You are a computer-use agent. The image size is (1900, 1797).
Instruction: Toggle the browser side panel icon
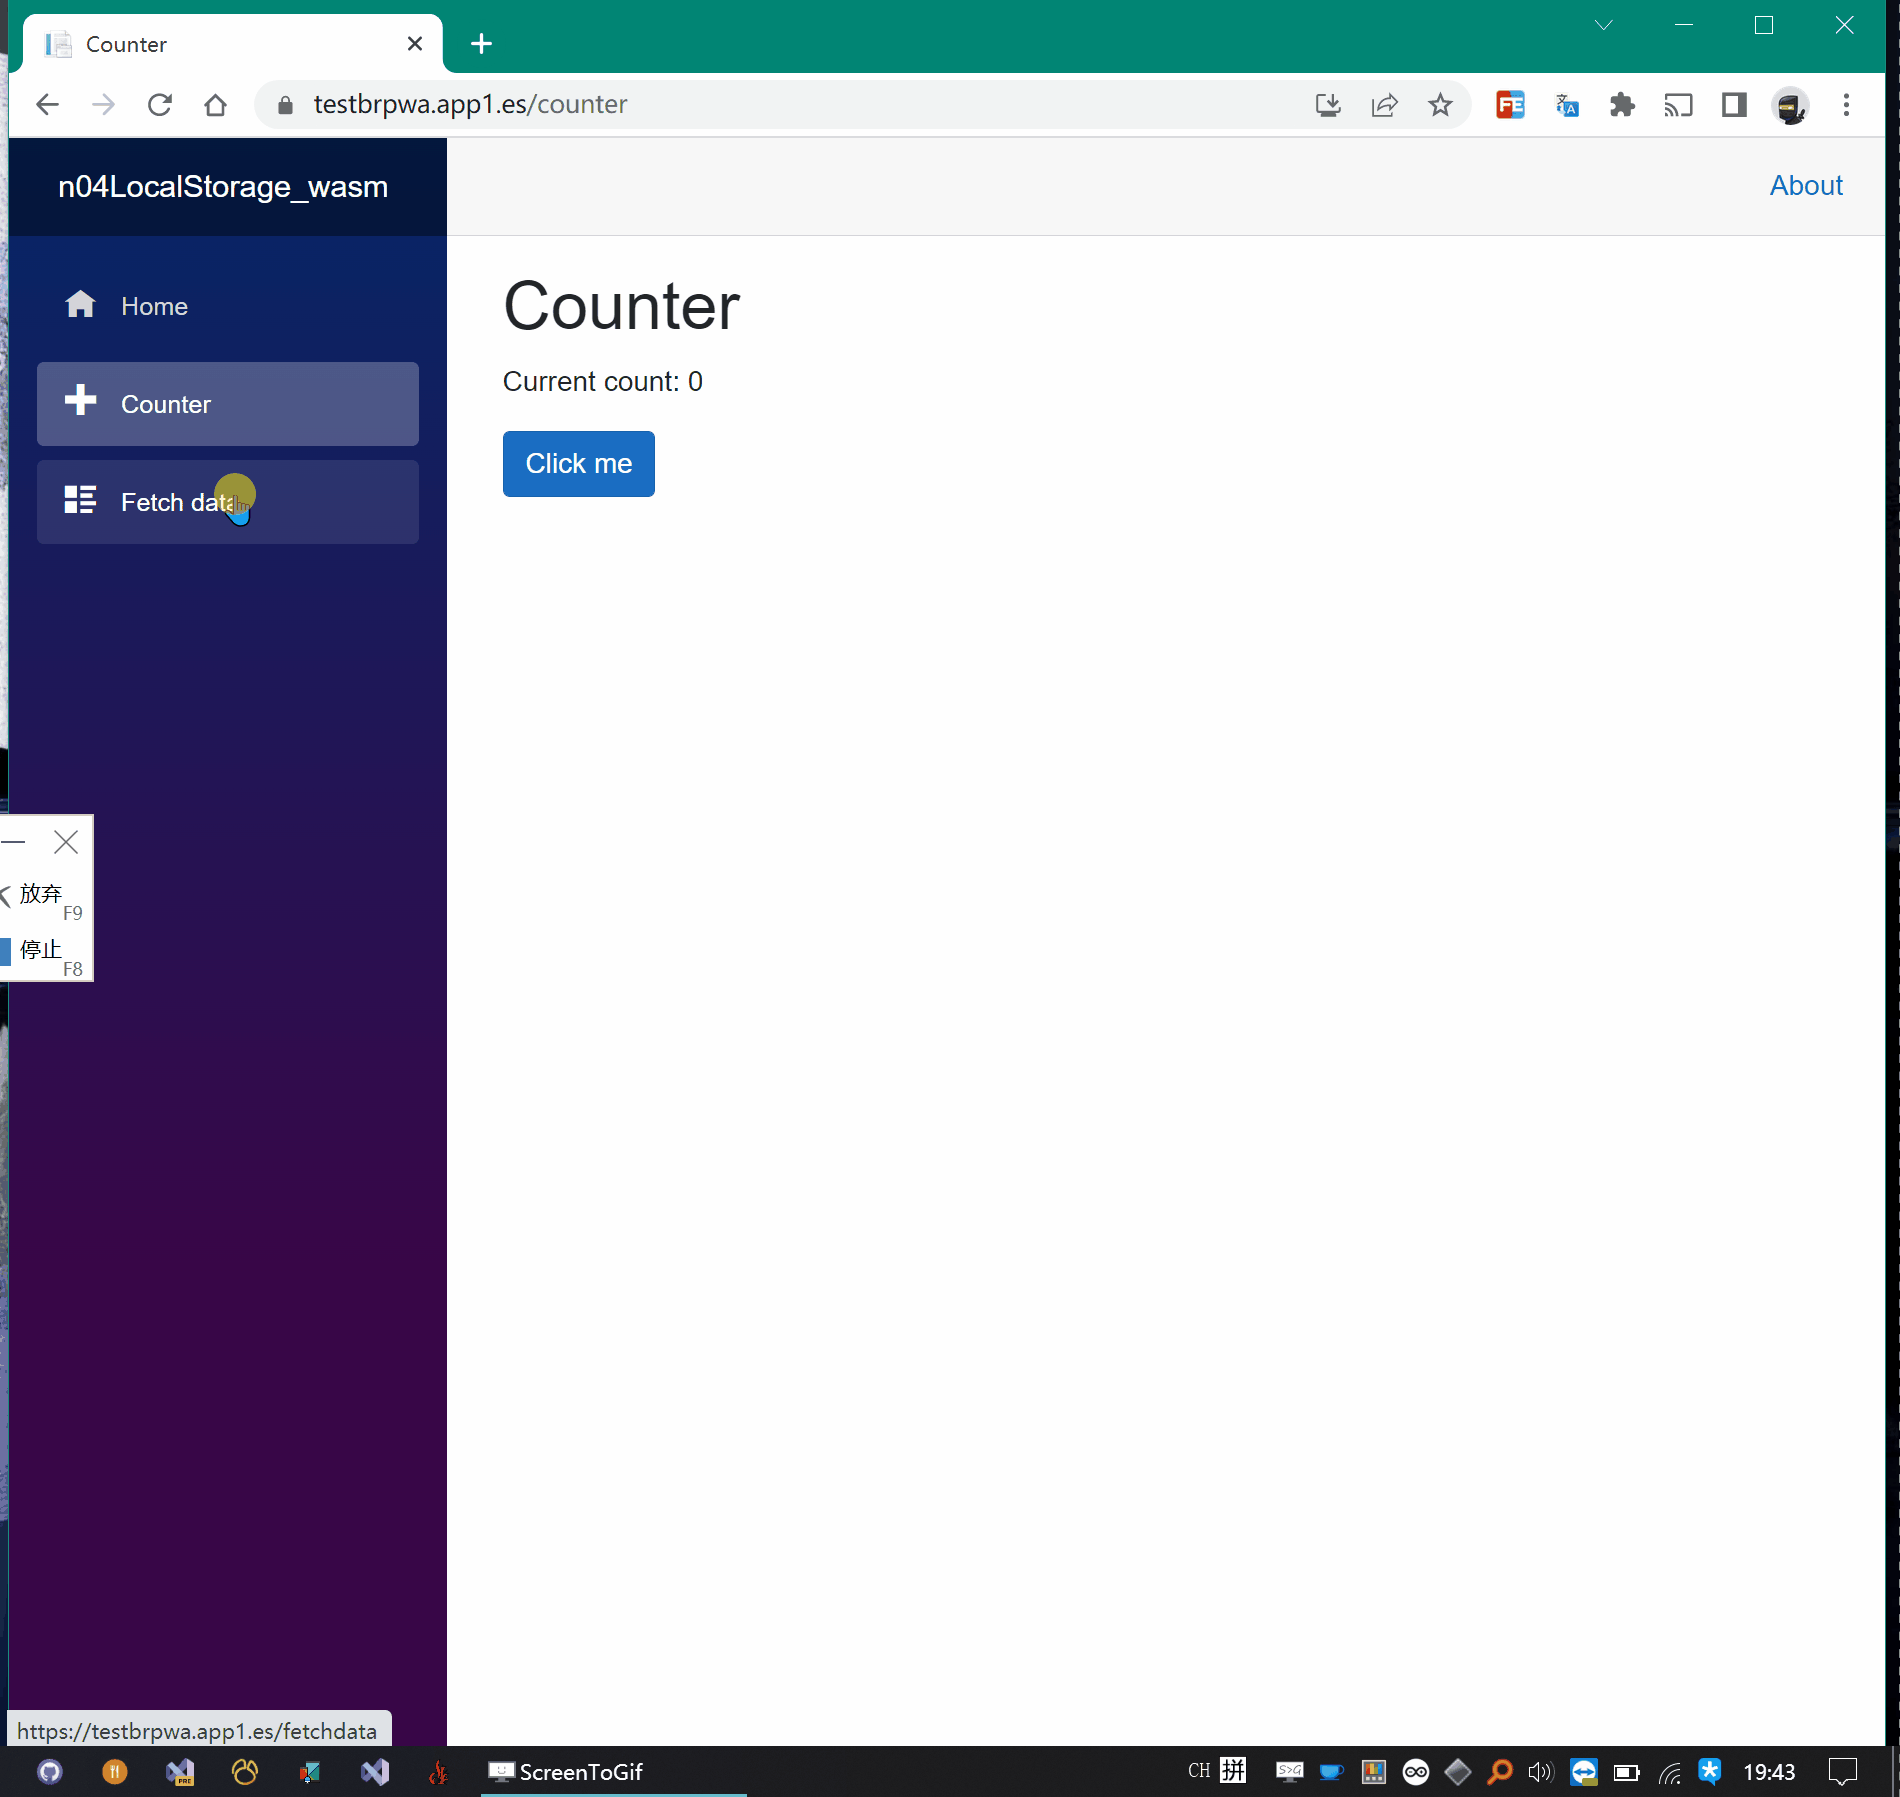(1734, 104)
